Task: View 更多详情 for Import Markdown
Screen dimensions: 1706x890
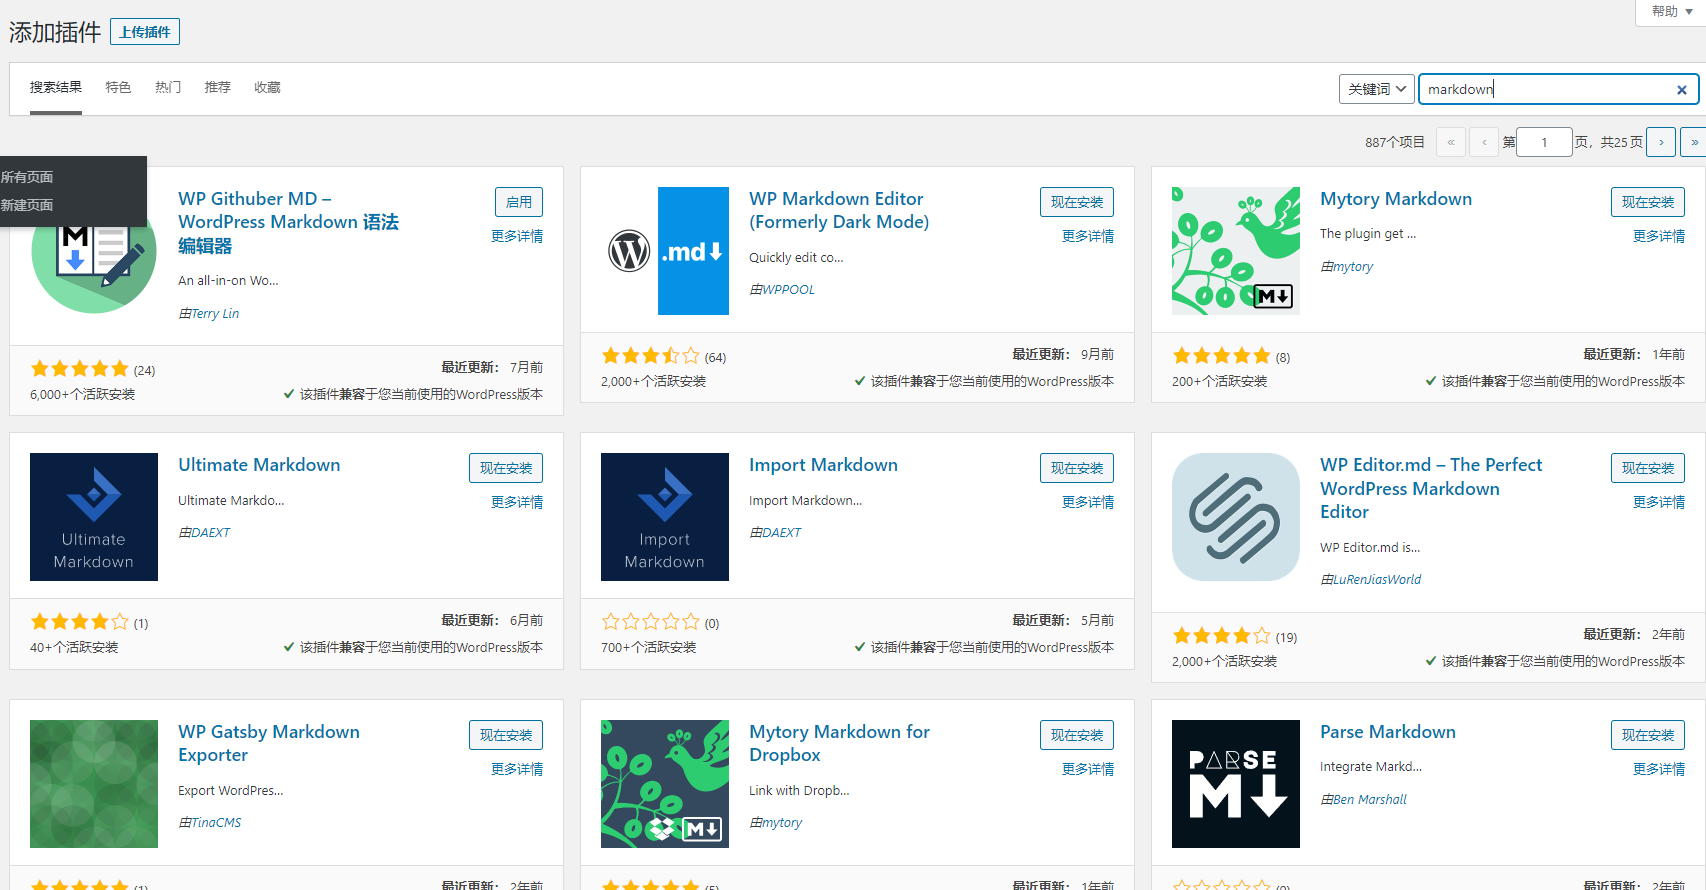Action: pyautogui.click(x=1088, y=503)
